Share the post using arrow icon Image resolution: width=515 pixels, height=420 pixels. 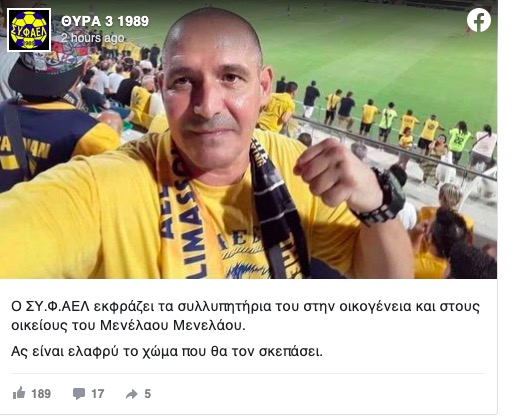[131, 394]
